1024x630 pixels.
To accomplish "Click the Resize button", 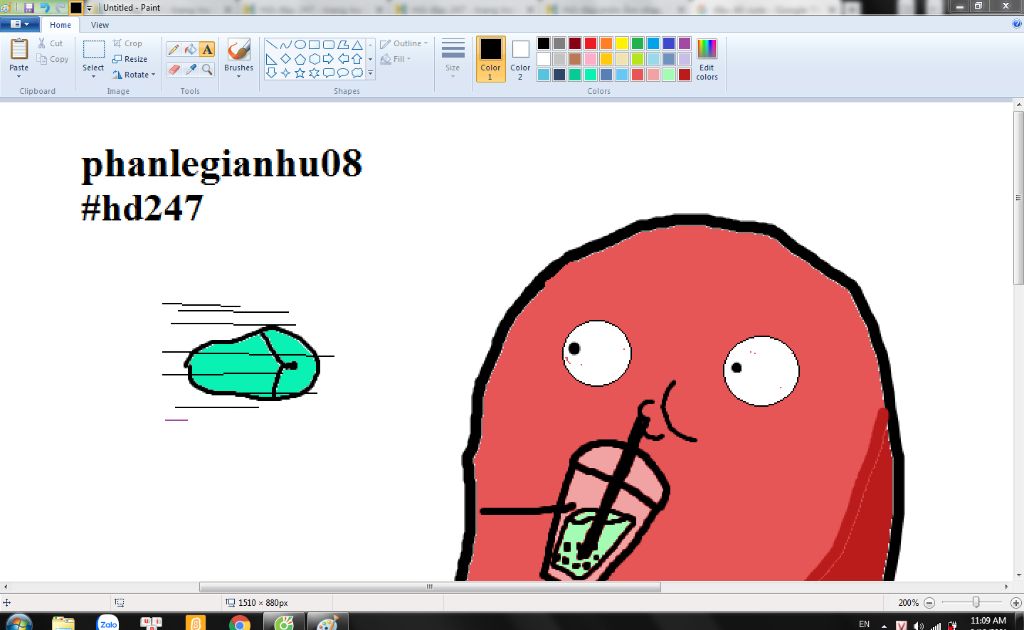I will pos(129,59).
